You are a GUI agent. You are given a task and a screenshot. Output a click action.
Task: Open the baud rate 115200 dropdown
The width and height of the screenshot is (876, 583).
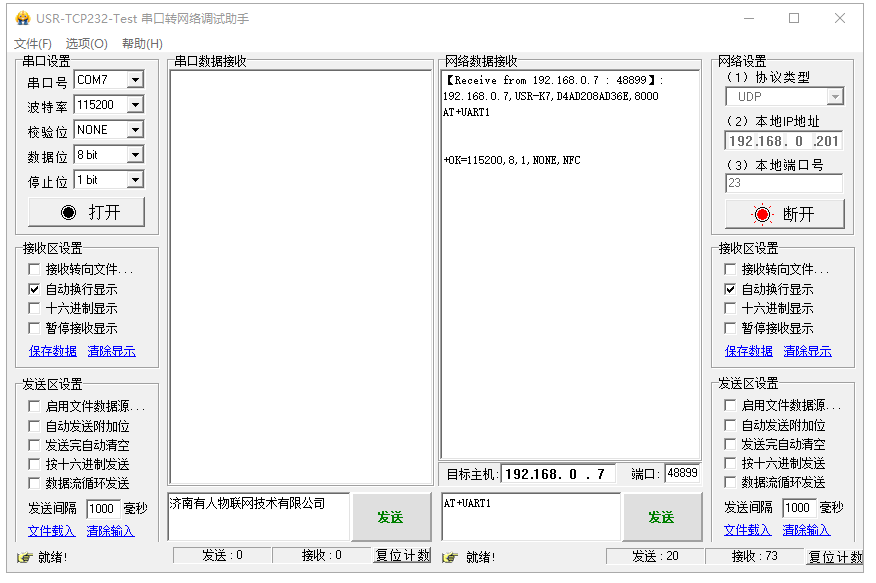(x=135, y=105)
